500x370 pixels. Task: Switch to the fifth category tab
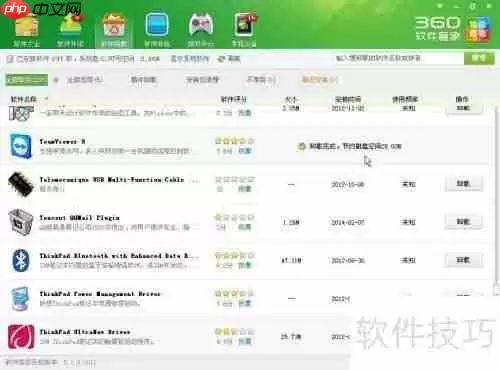pos(261,80)
